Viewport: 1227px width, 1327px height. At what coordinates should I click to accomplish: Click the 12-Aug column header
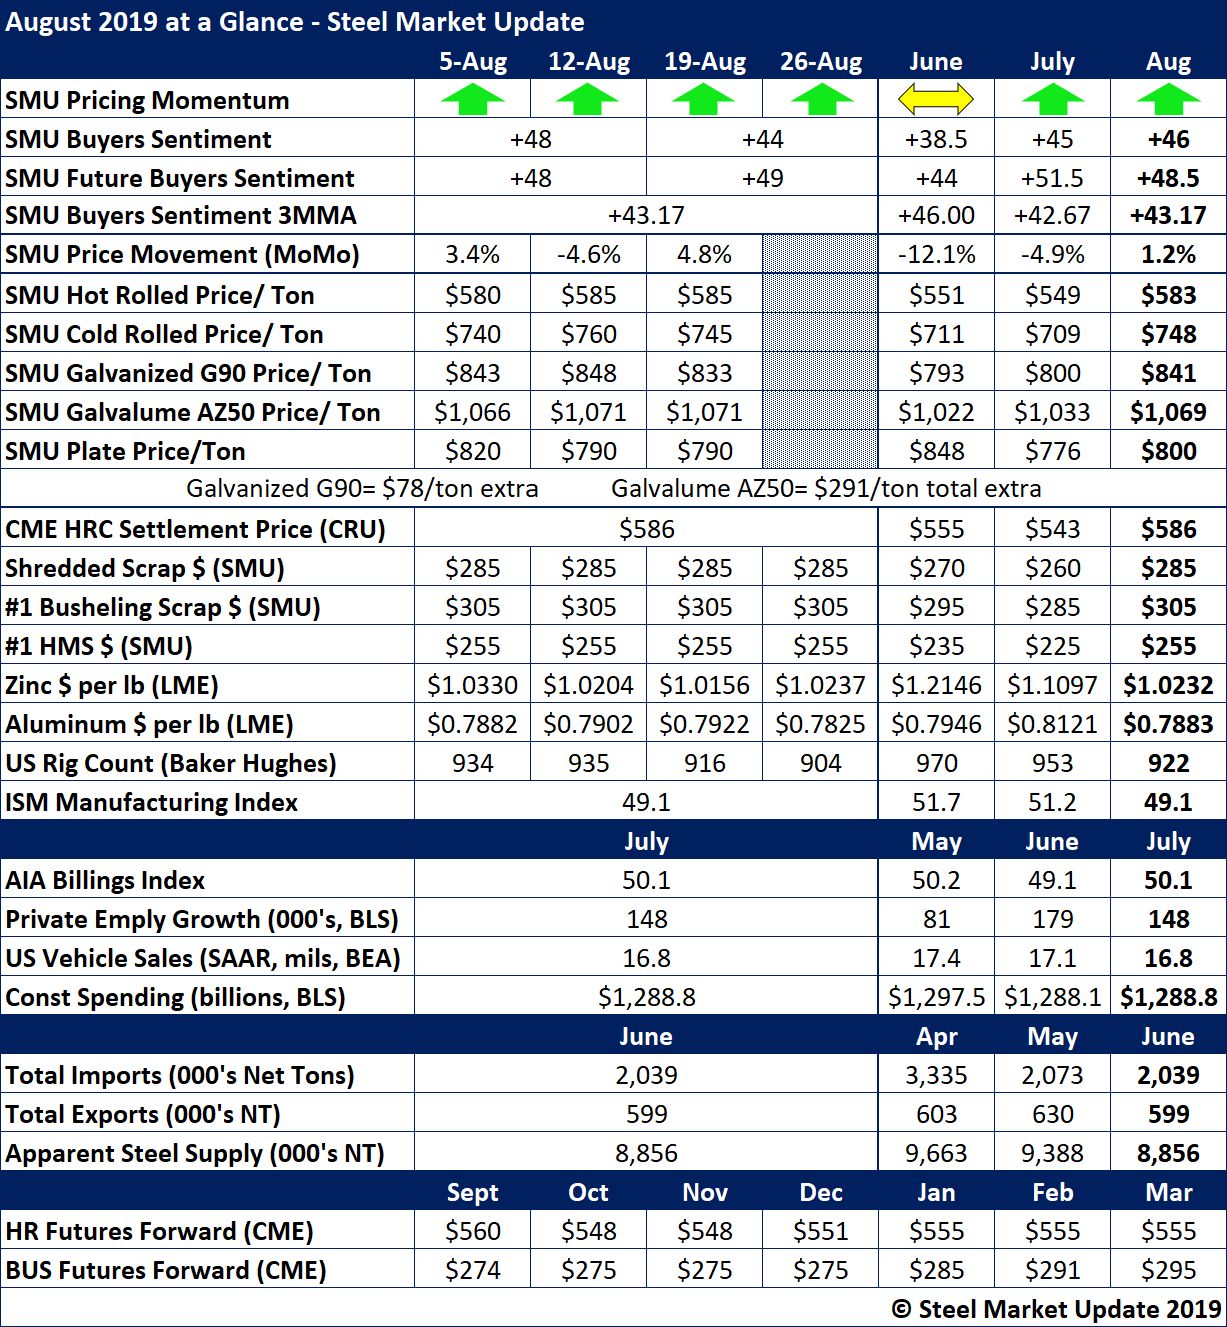coord(588,62)
